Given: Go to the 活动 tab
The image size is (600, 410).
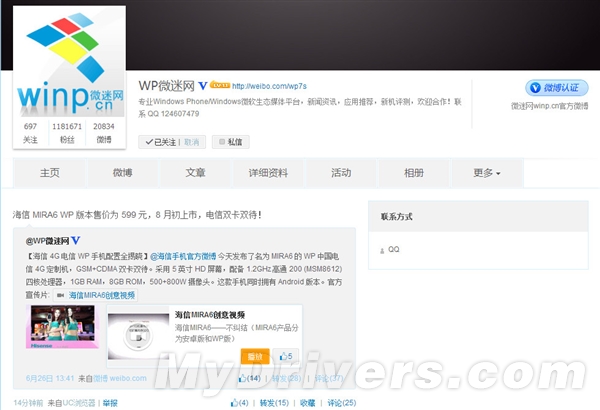Looking at the screenshot, I should point(341,173).
